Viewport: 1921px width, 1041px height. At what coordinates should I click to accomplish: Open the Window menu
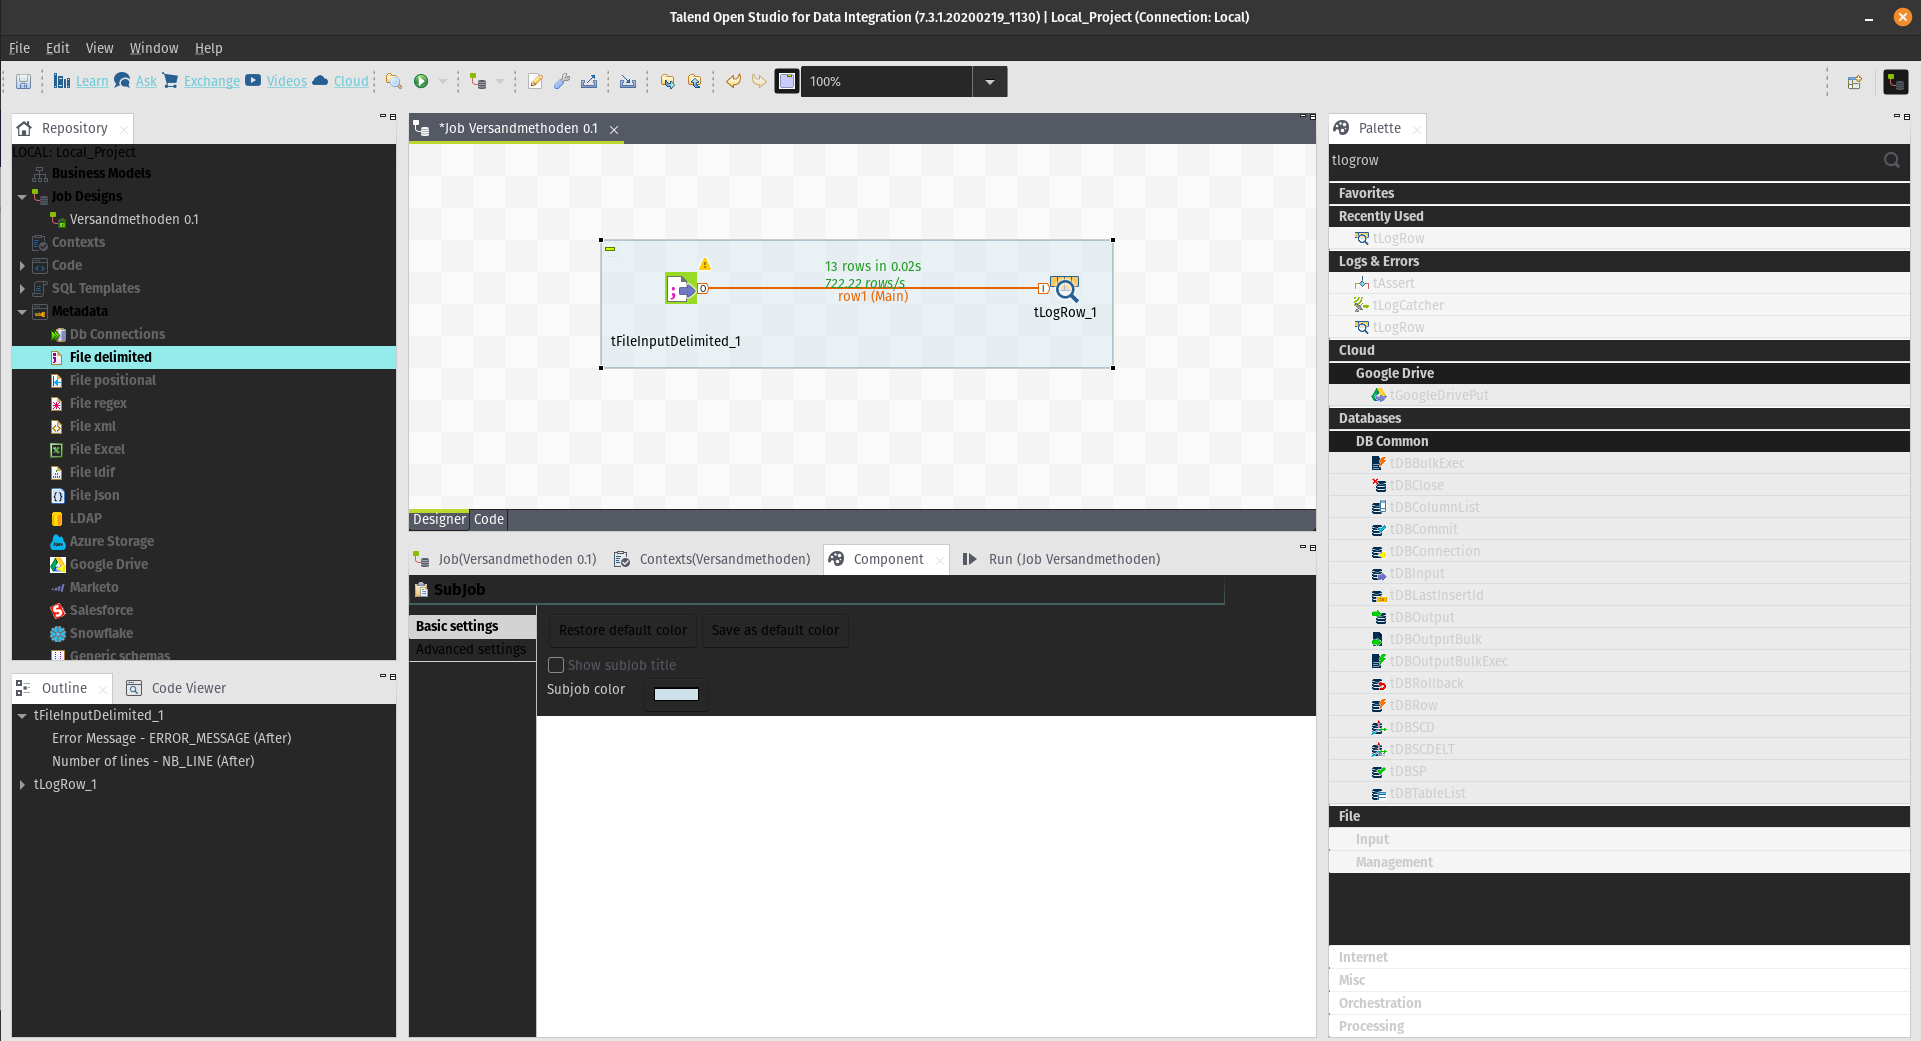[x=153, y=48]
